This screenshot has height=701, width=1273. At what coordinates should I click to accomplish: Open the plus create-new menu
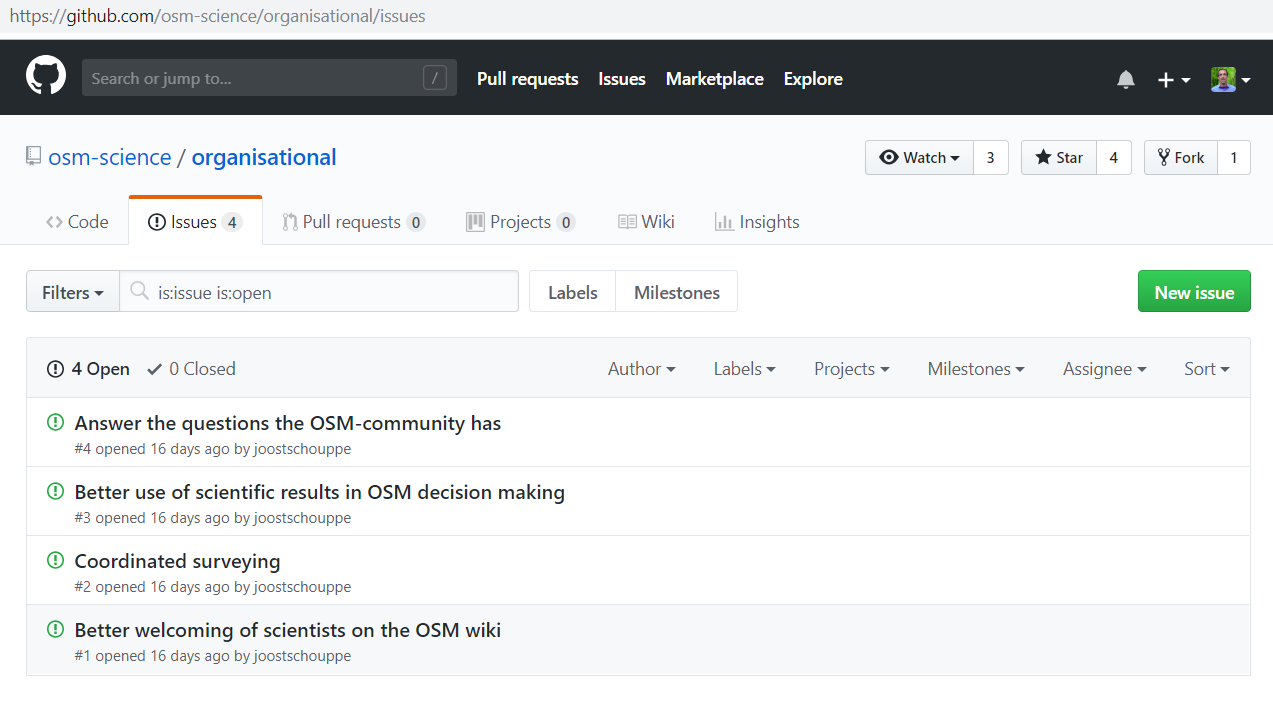click(1174, 79)
